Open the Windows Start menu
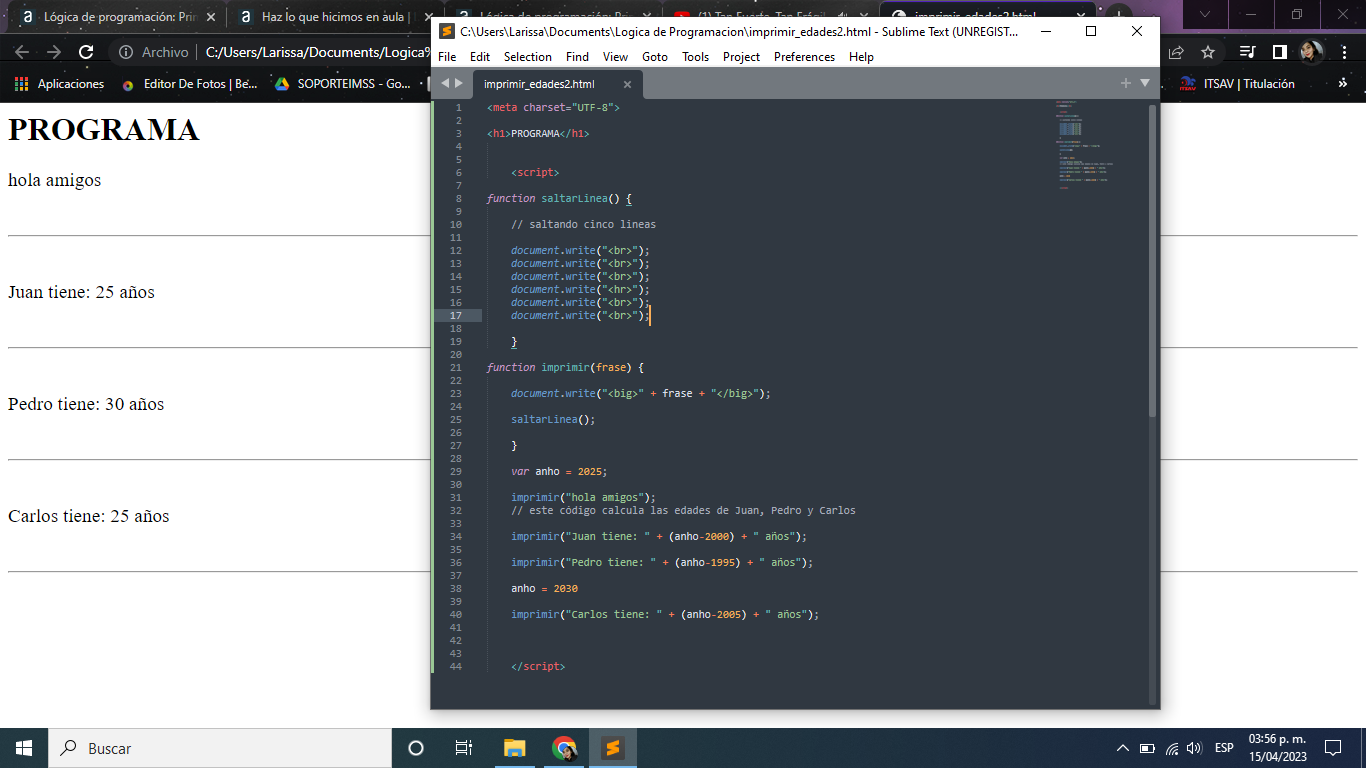Viewport: 1366px width, 768px height. [x=24, y=748]
